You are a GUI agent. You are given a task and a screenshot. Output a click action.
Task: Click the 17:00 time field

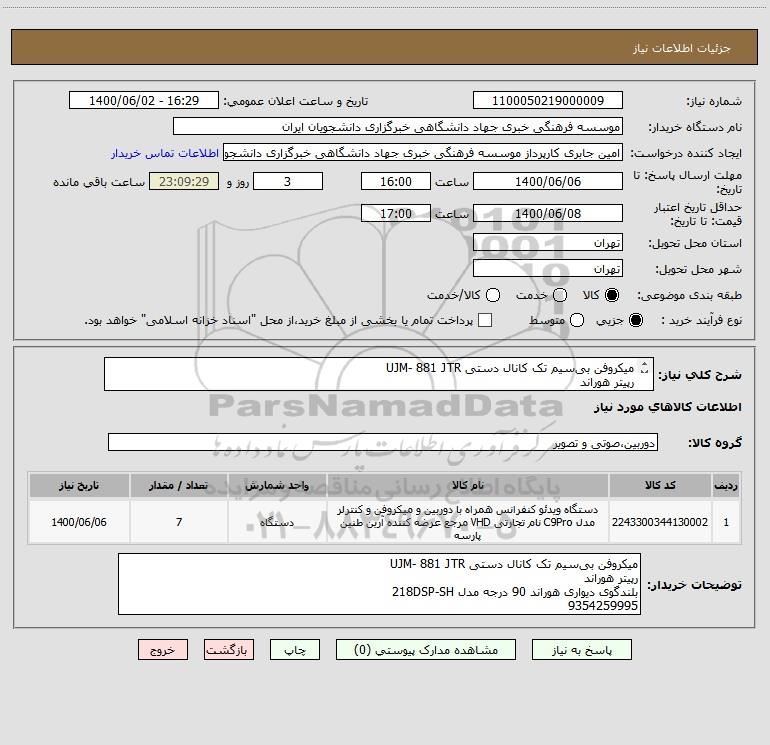coord(396,213)
